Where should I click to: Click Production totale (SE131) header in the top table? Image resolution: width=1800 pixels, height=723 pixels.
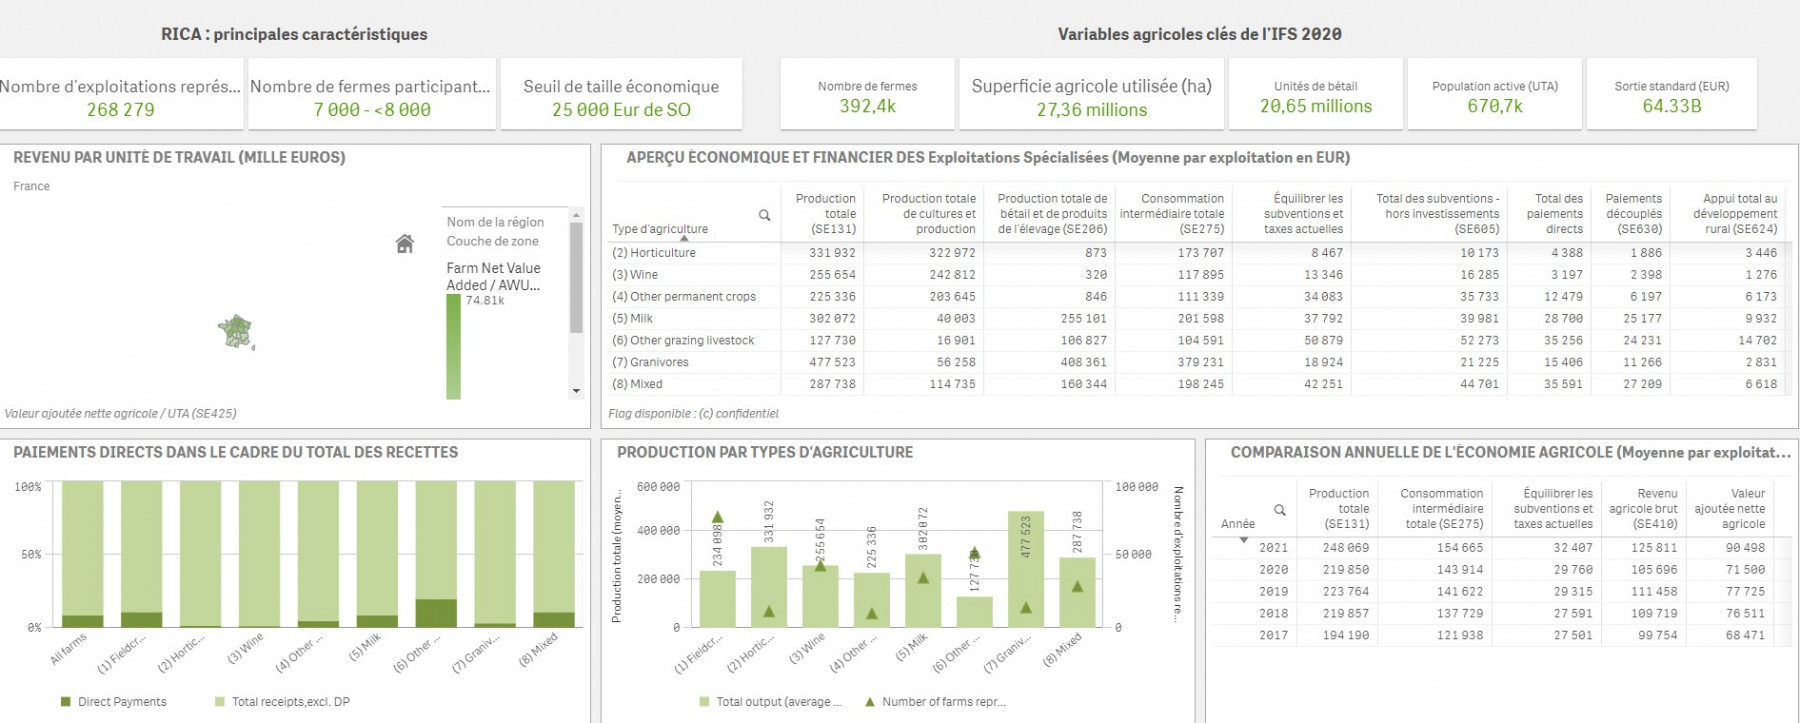point(826,214)
